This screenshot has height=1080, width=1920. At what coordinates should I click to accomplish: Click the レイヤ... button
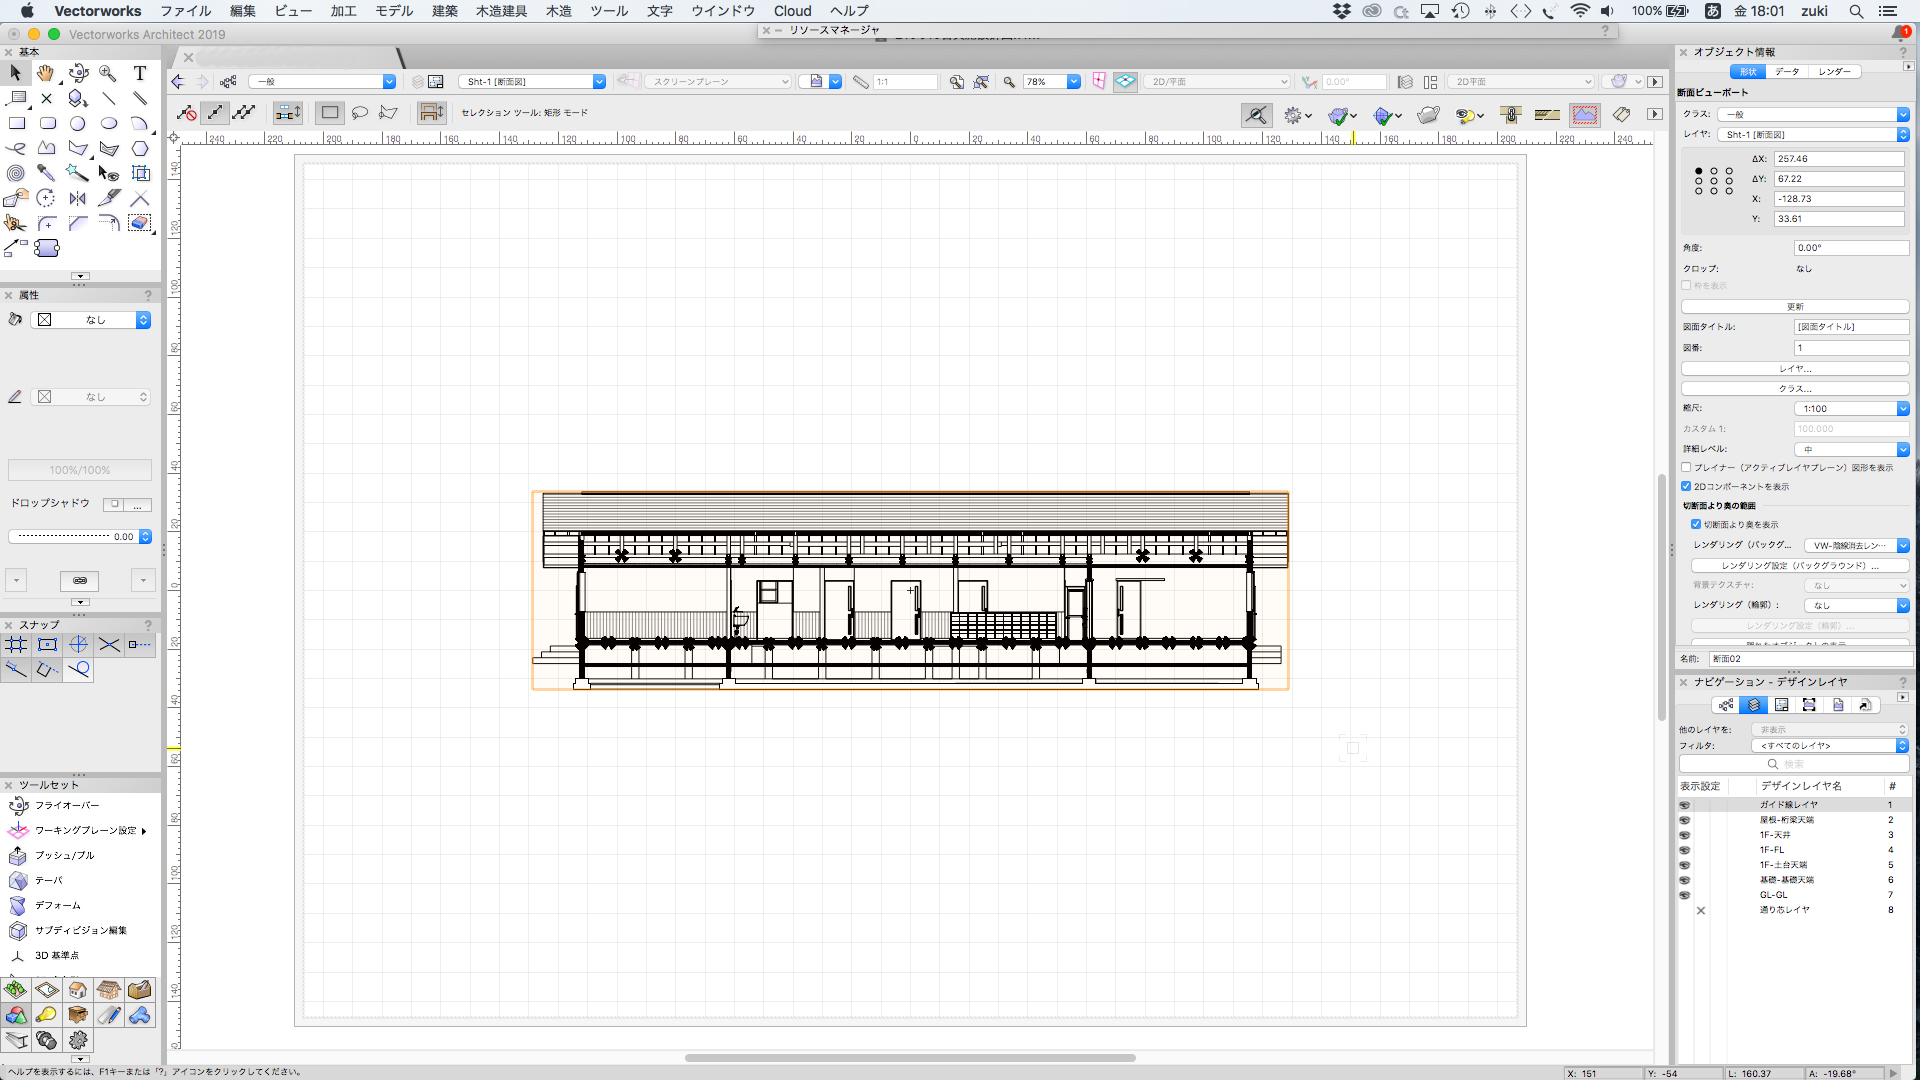pos(1795,369)
